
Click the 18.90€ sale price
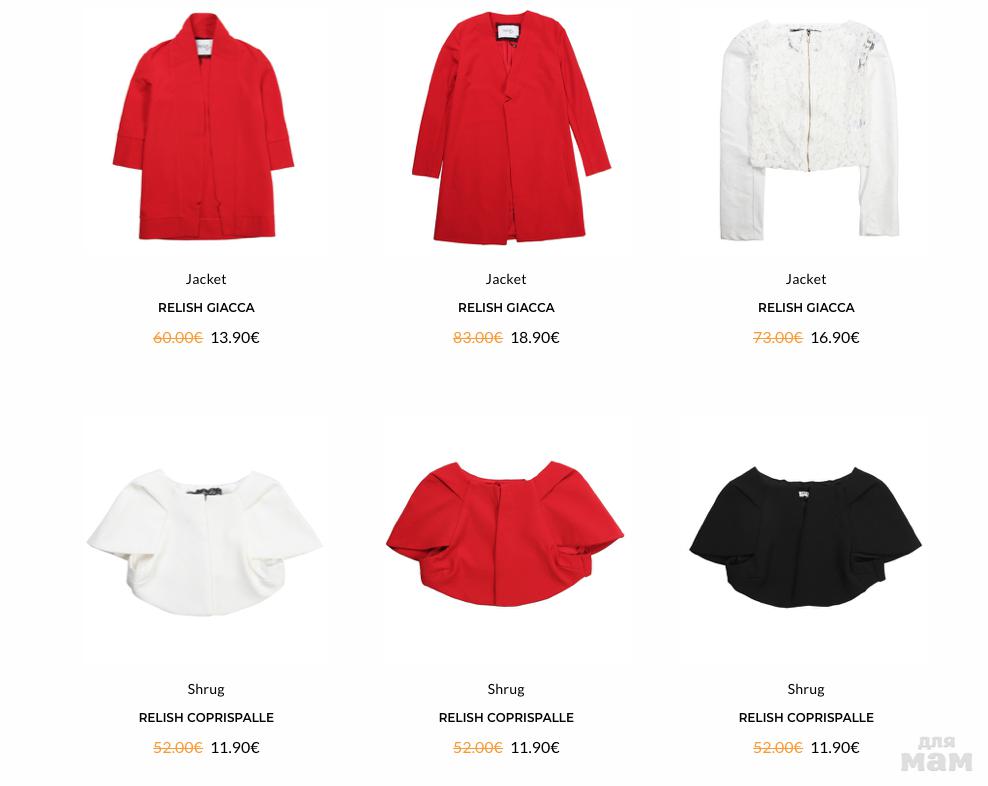tap(535, 338)
